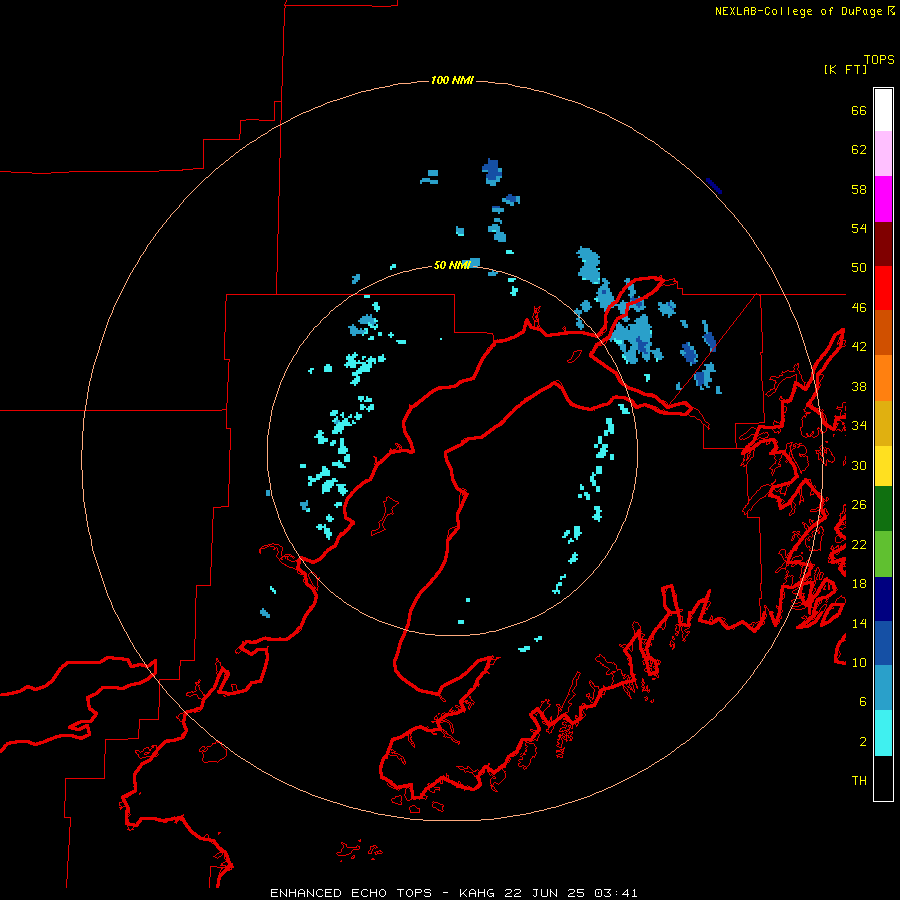900x900 pixels.
Task: Click the cyan 10 kft swatch
Action: click(883, 733)
